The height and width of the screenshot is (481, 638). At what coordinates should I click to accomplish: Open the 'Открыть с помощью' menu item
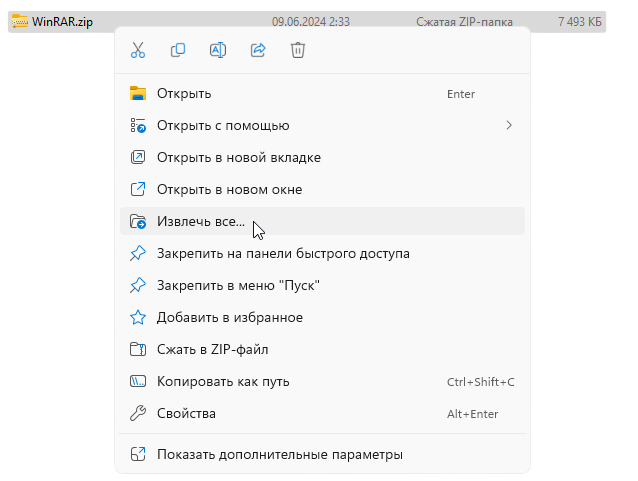[x=223, y=126]
